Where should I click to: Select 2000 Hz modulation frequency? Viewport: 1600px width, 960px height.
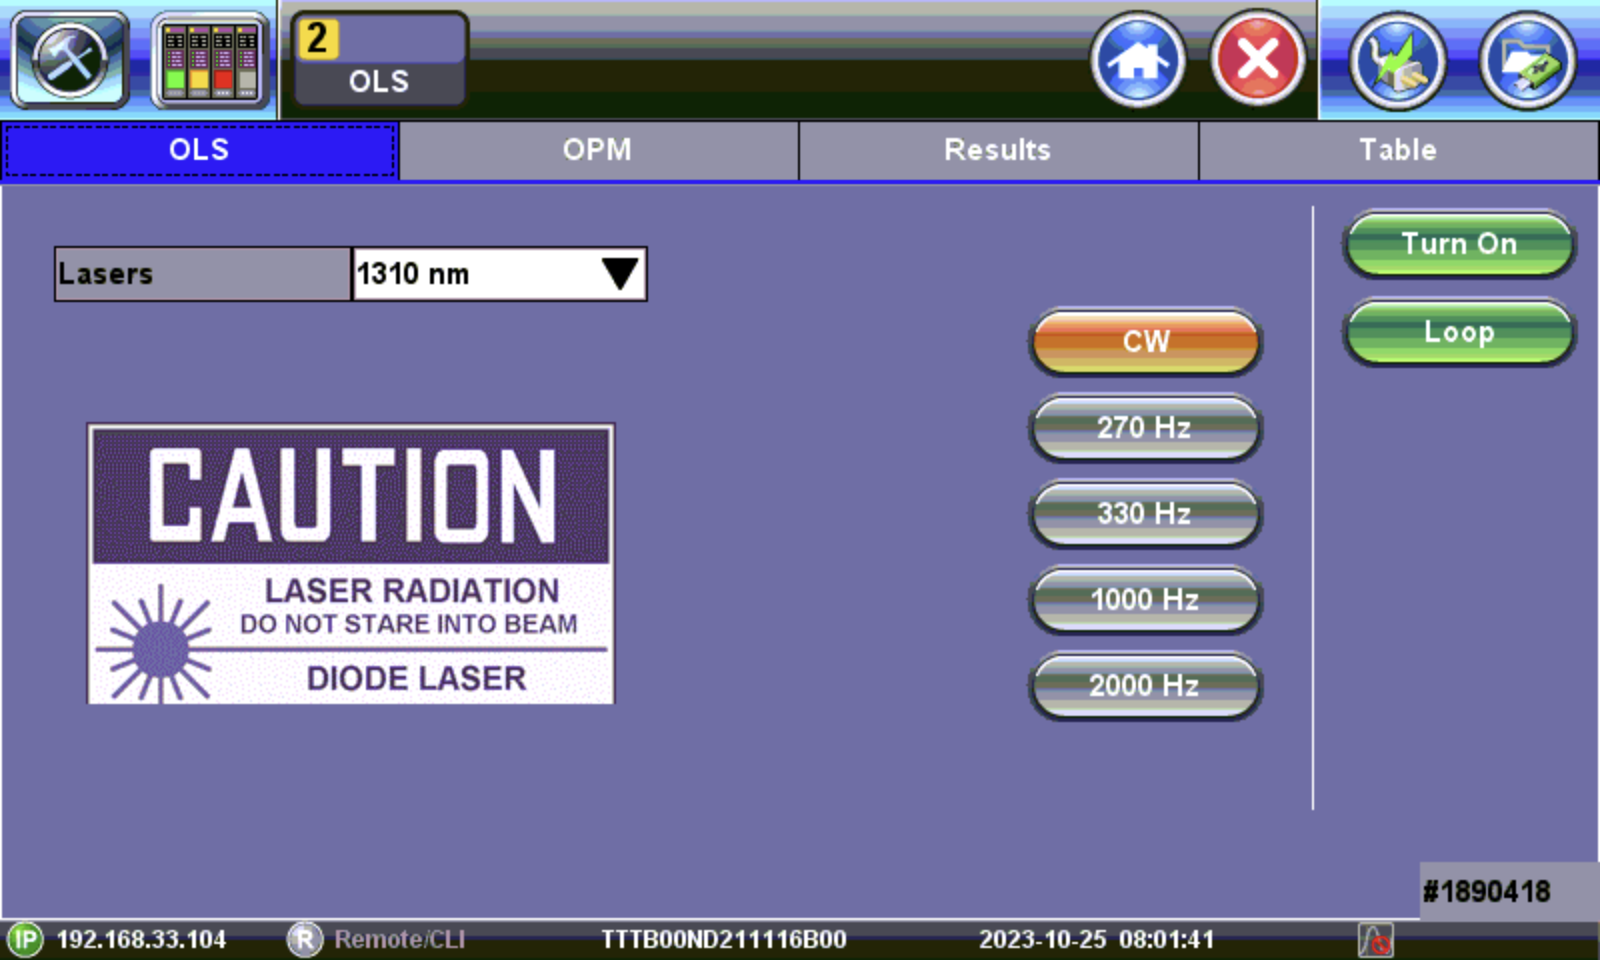(1145, 686)
